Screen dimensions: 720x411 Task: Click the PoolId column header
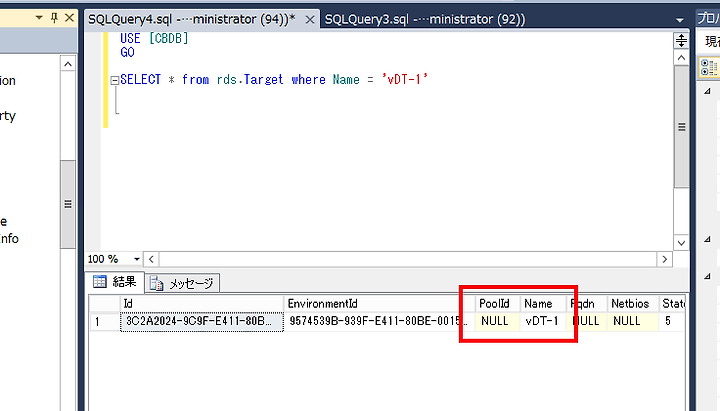click(497, 304)
